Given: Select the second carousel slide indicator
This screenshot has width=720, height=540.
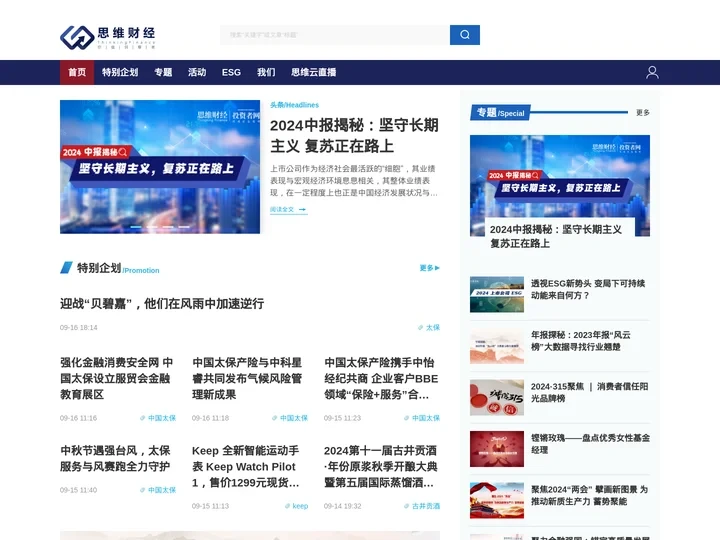Looking at the screenshot, I should click(152, 227).
